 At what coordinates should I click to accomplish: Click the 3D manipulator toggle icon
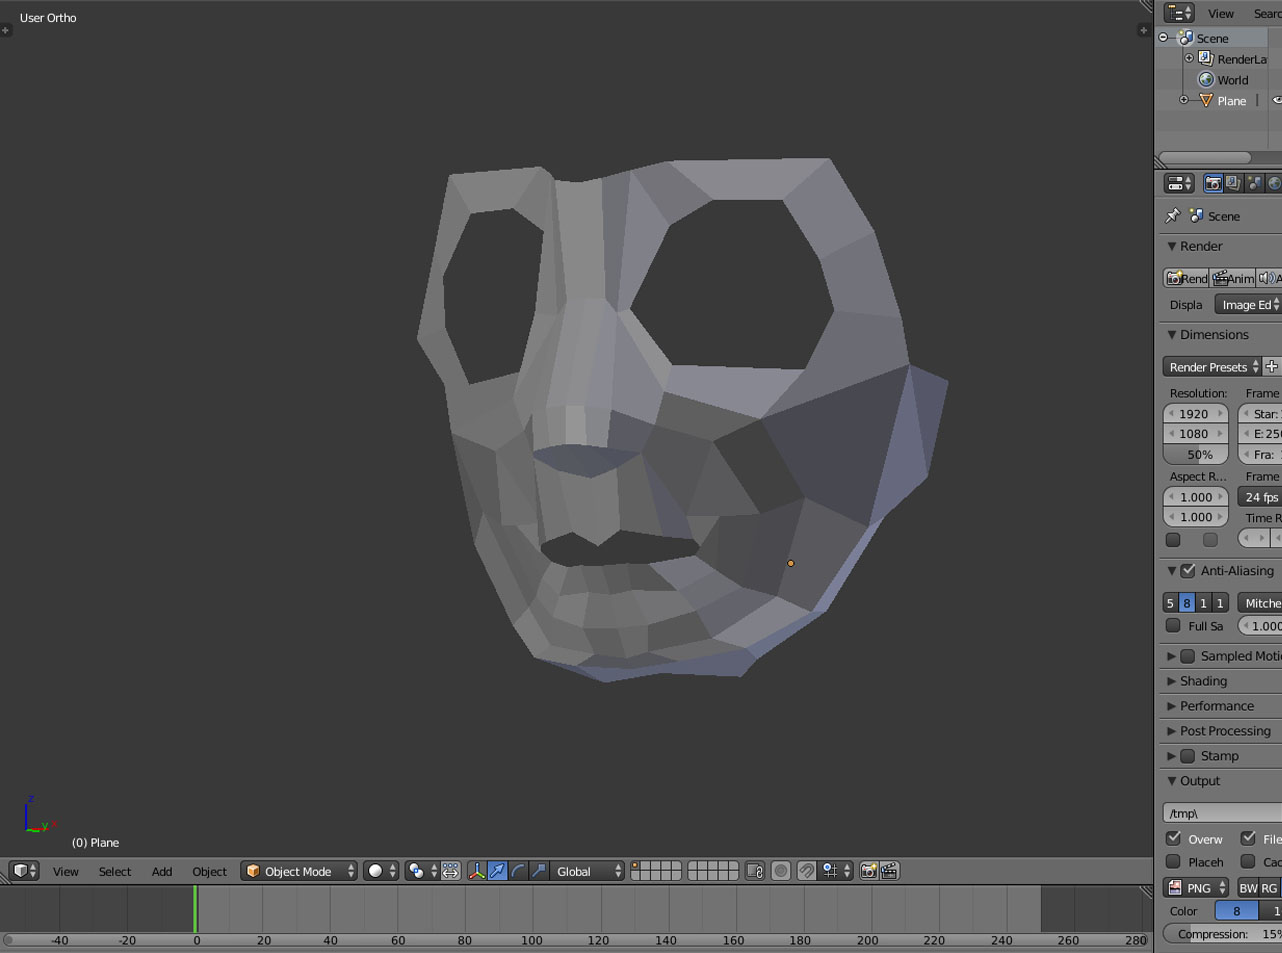click(477, 871)
